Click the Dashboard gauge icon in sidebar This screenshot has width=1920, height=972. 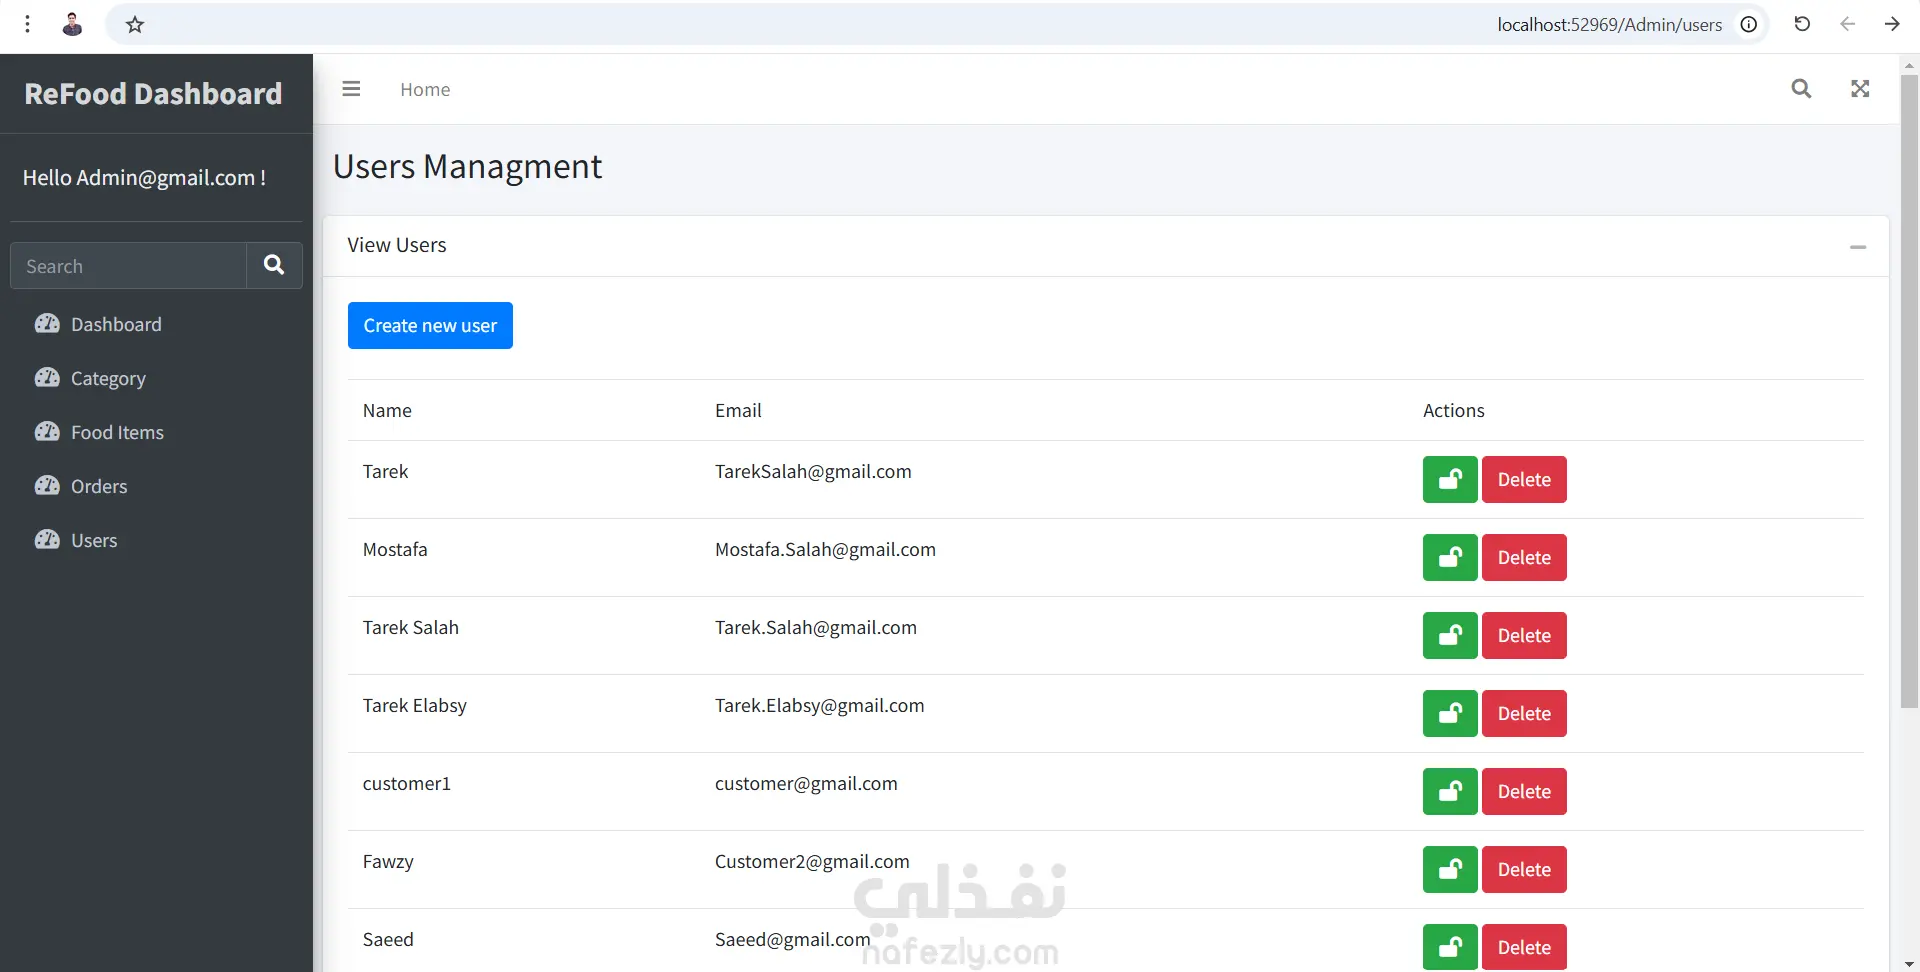47,323
